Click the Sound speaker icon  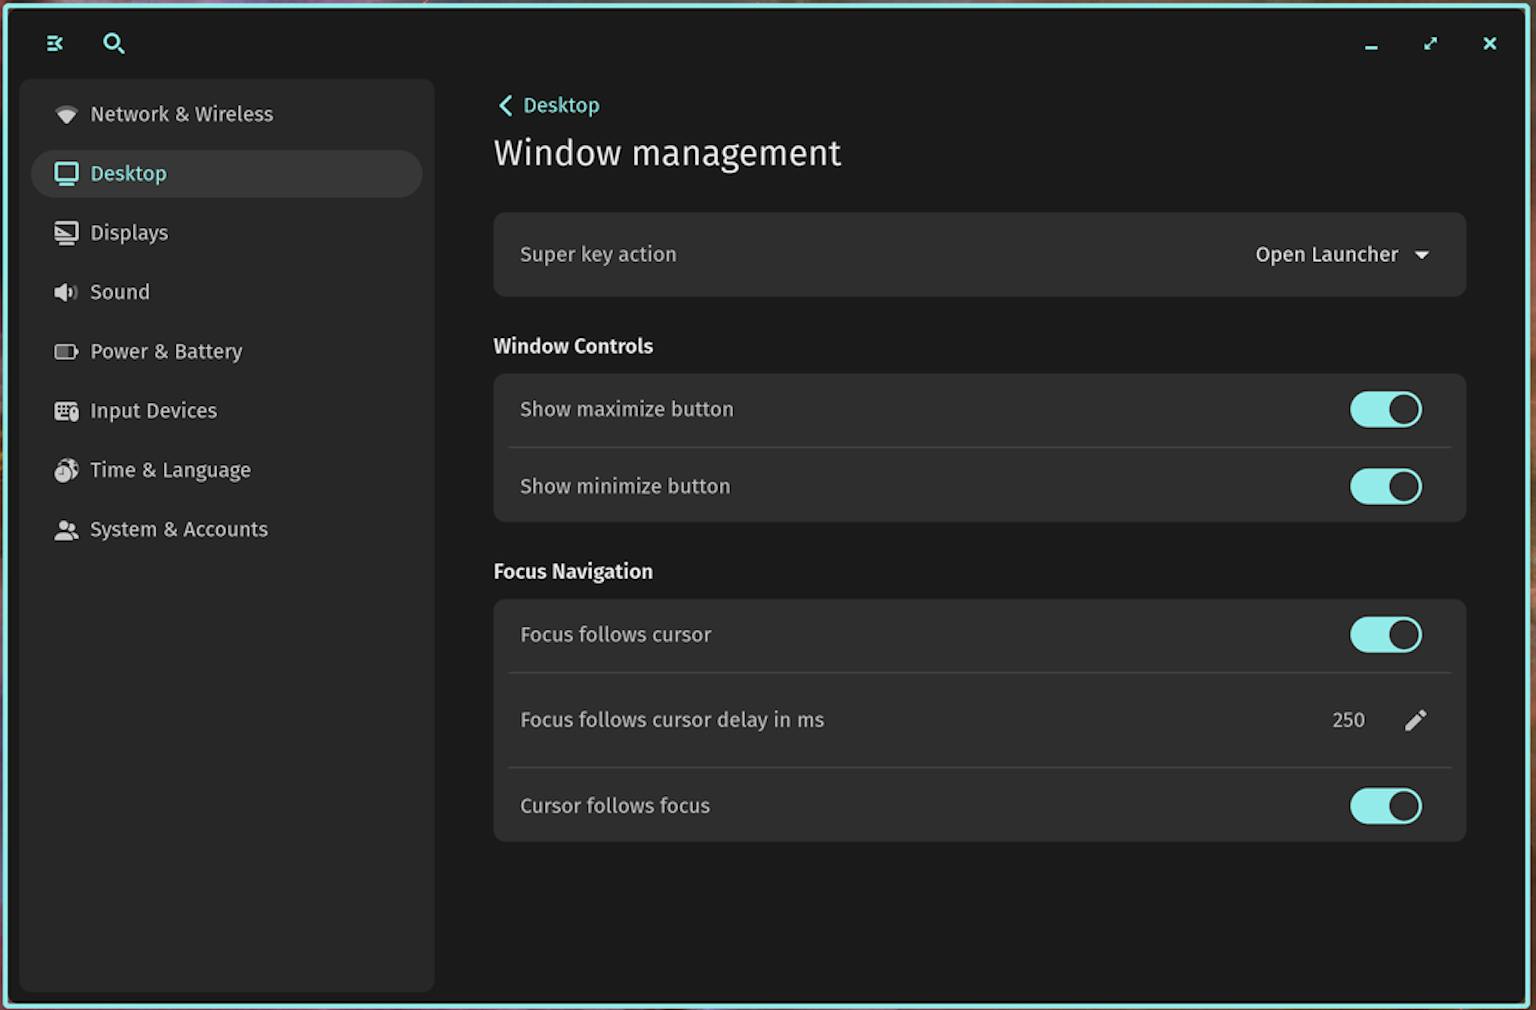coord(66,292)
